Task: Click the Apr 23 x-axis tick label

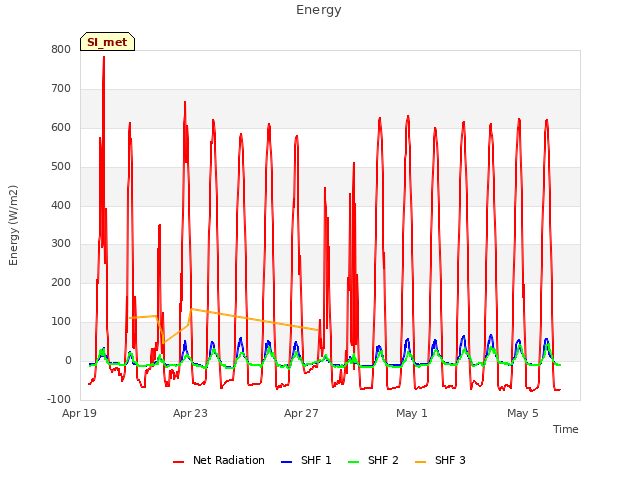Action: point(190,413)
